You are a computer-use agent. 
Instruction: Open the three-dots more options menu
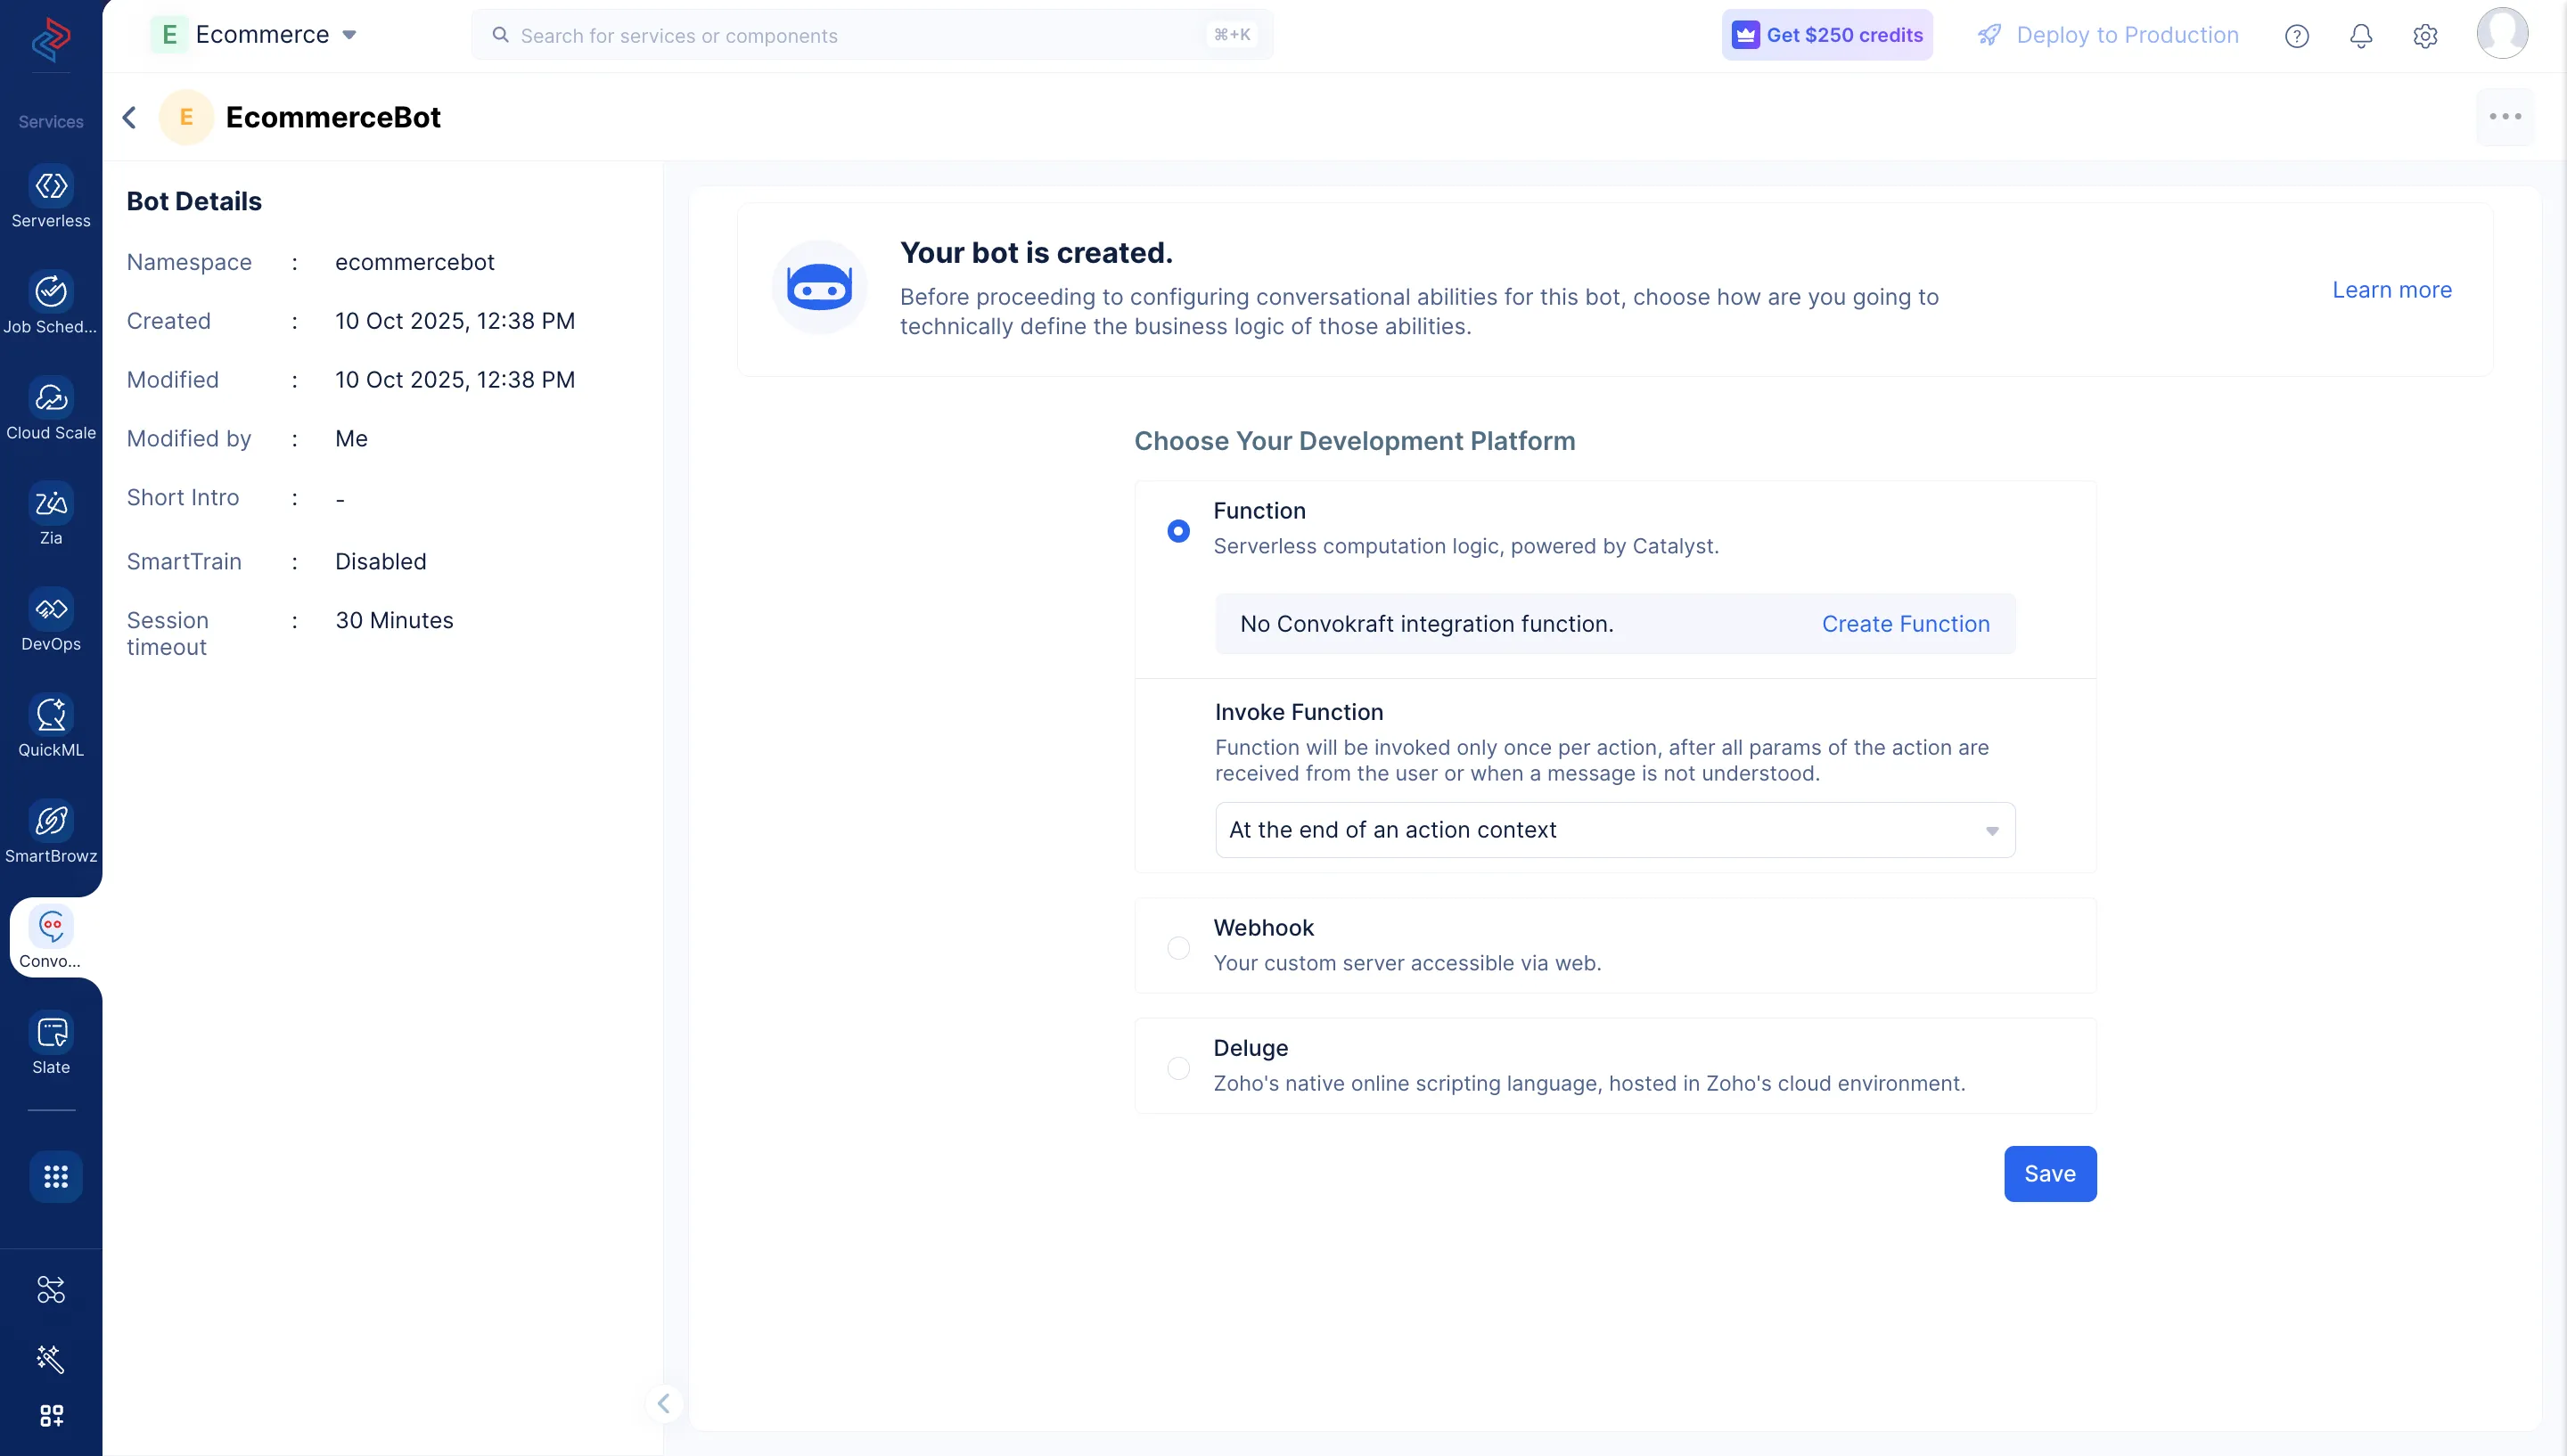(x=2504, y=117)
